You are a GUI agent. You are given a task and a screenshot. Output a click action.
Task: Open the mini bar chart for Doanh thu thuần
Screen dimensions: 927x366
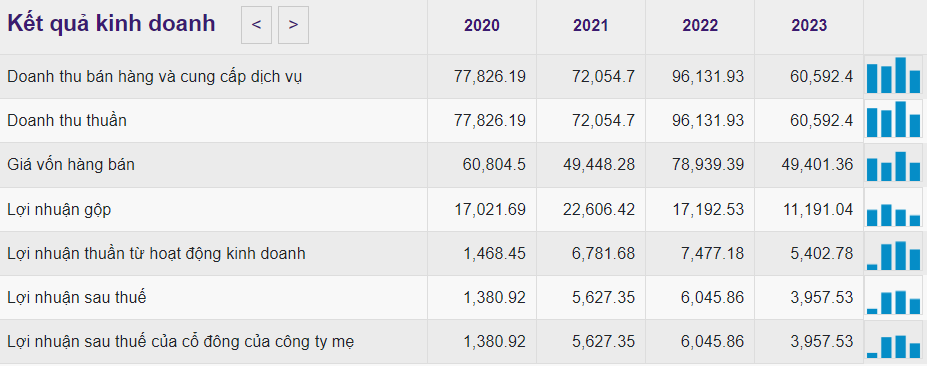coord(893,119)
